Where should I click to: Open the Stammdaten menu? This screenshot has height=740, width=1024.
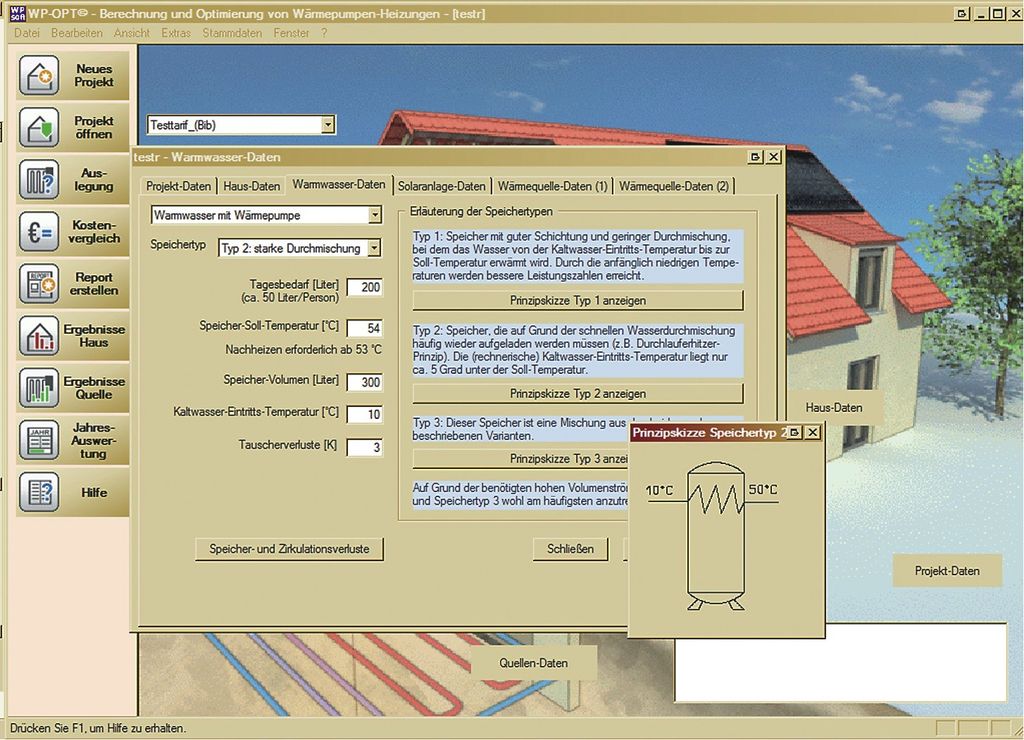click(232, 33)
